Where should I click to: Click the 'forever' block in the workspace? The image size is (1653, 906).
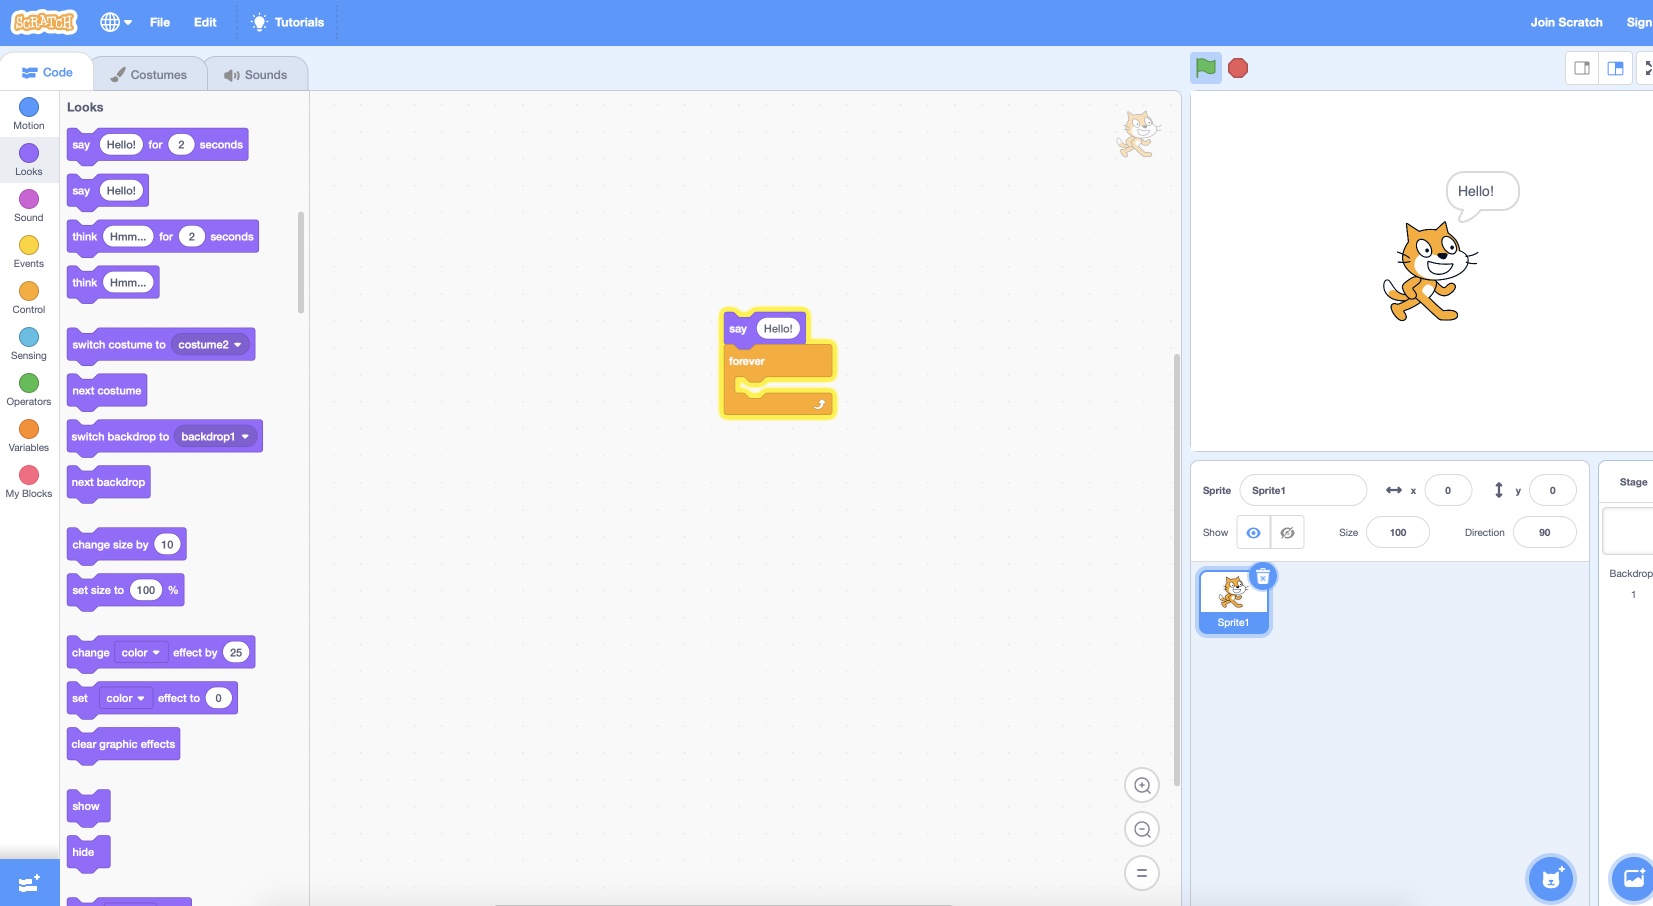click(747, 362)
